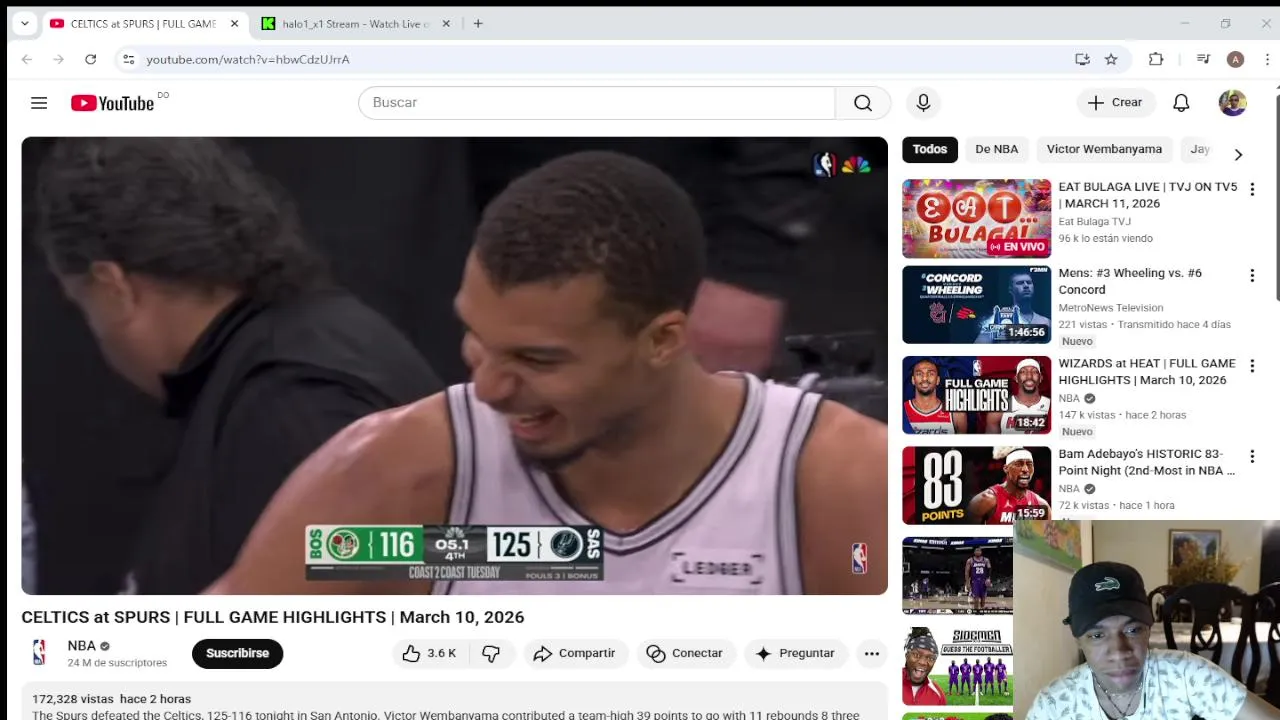Click the Crear button
Screen dimensions: 1280x720
[x=1115, y=102]
